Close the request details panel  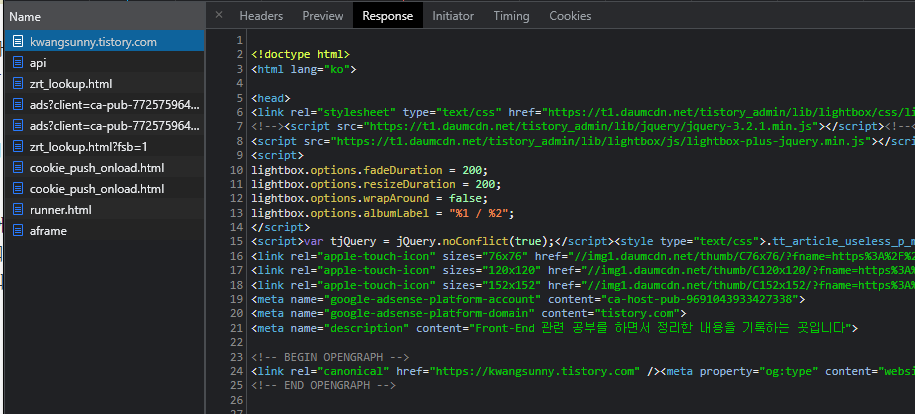[219, 15]
